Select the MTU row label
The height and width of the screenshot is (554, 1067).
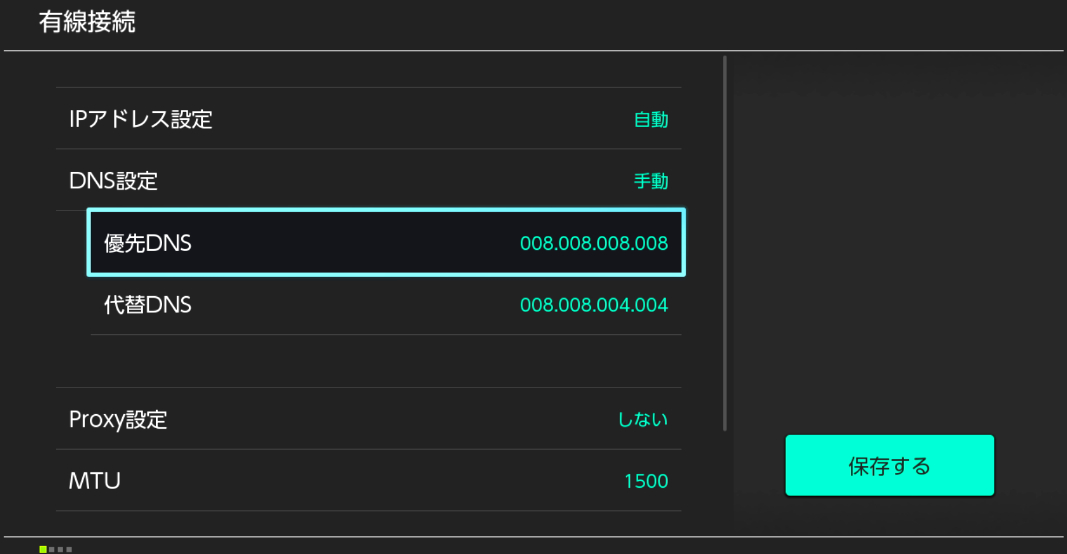pos(95,481)
